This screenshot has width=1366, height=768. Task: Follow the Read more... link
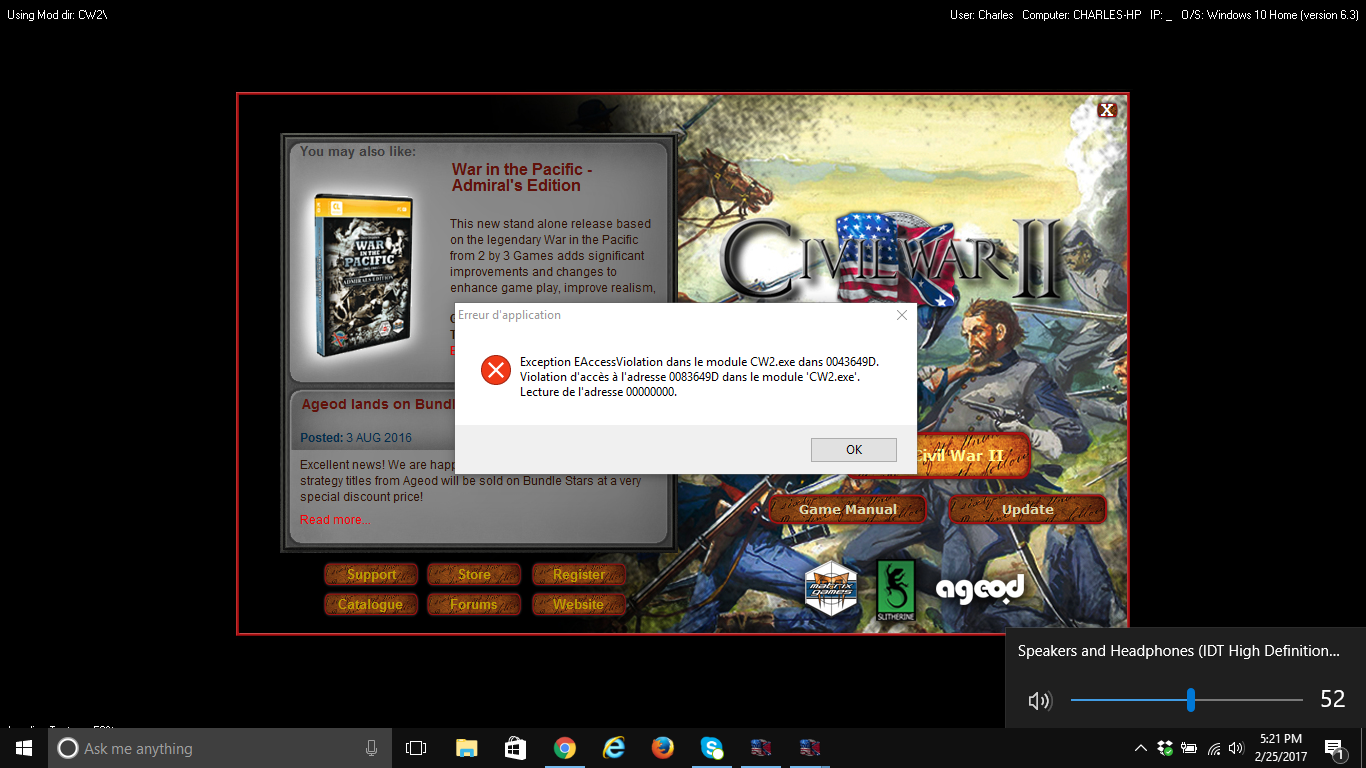click(x=335, y=520)
